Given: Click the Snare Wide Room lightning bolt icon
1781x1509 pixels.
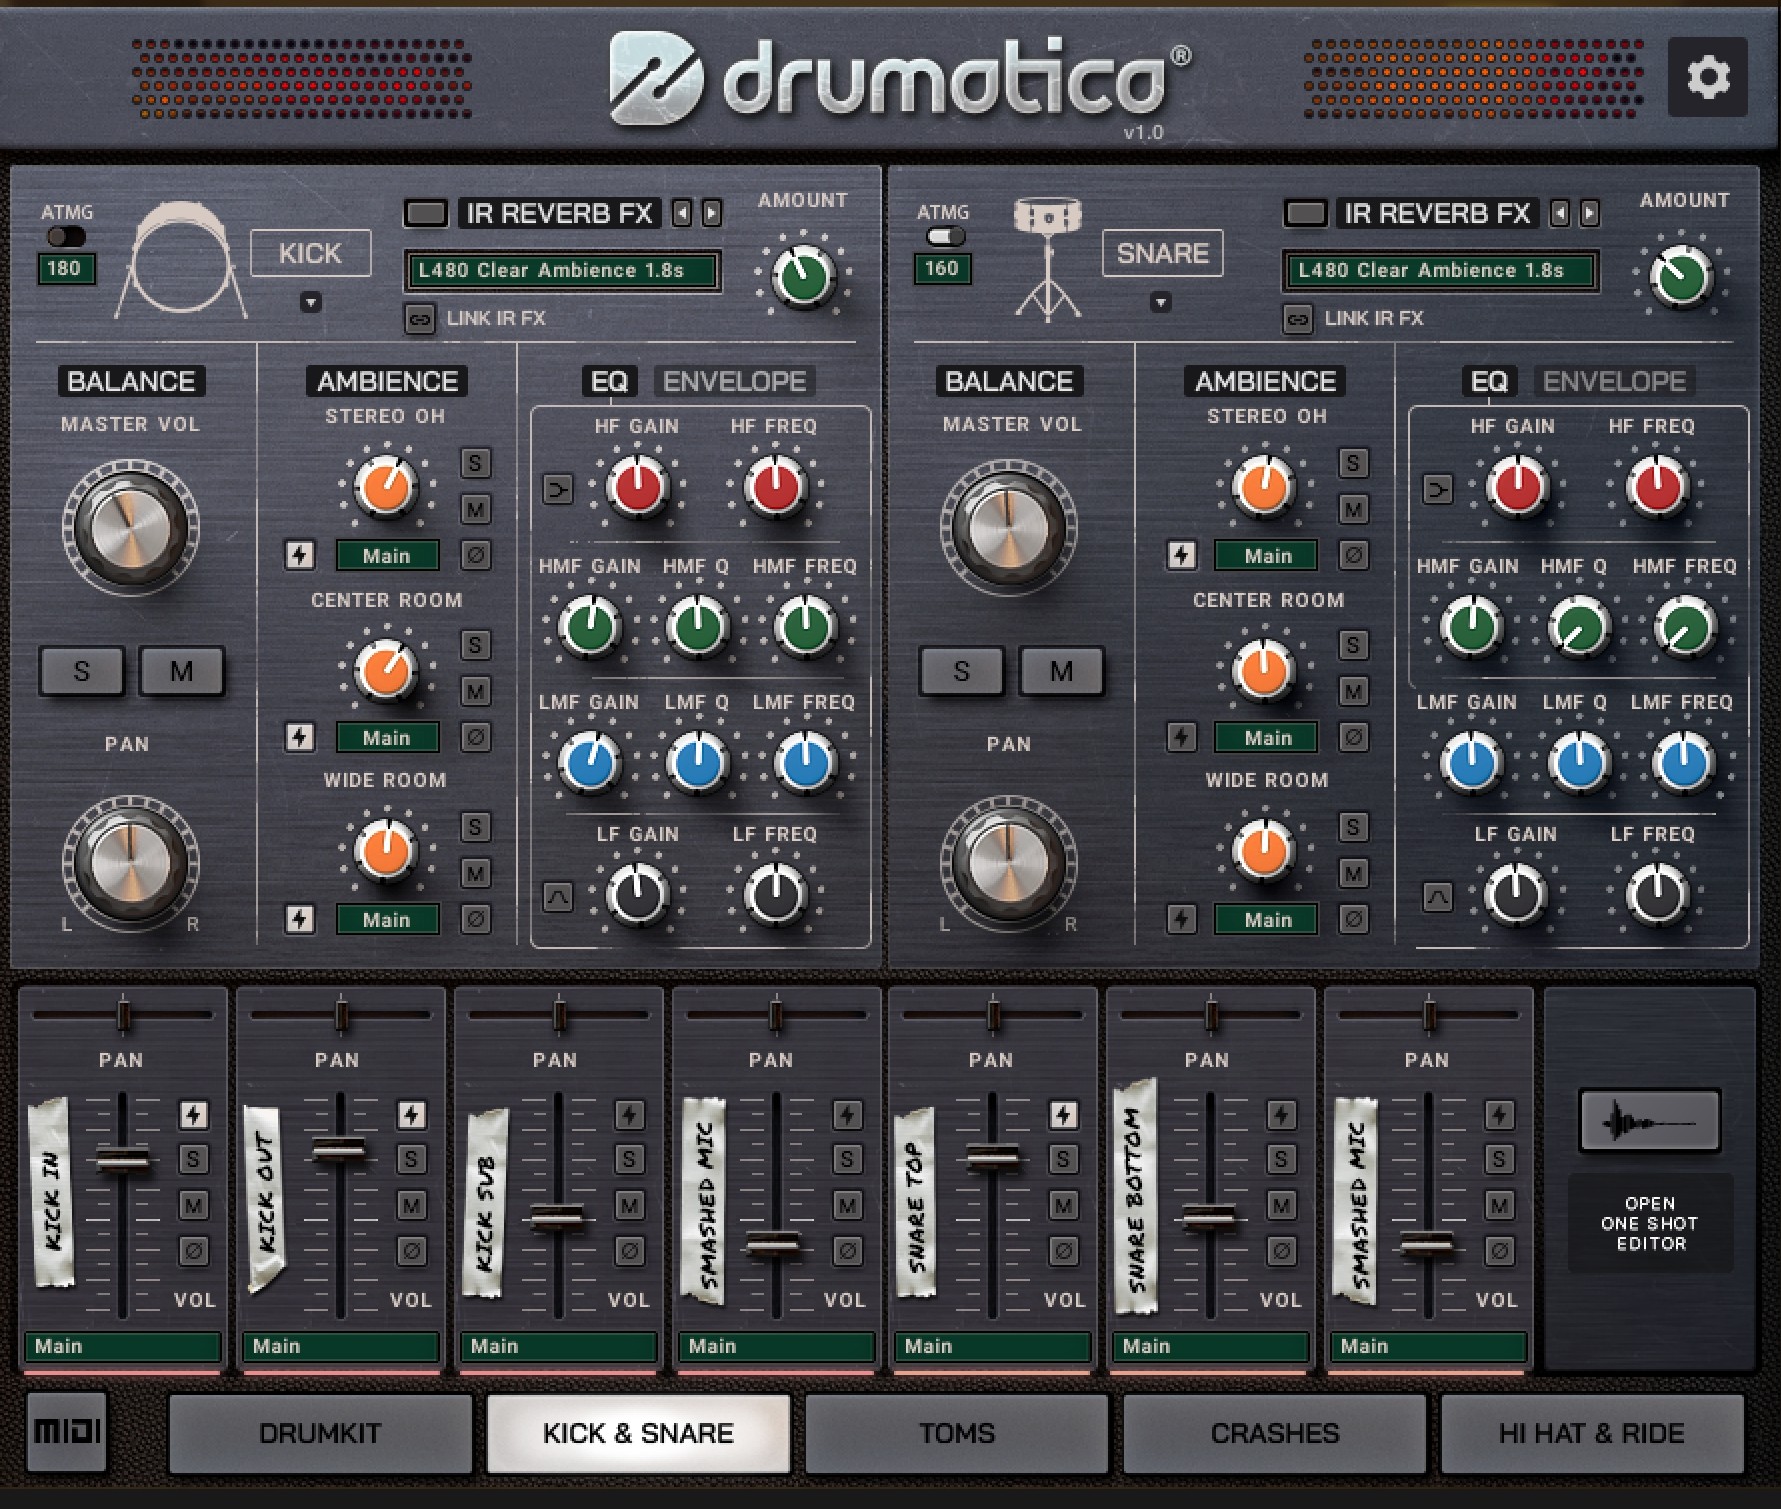Looking at the screenshot, I should coord(1181,919).
